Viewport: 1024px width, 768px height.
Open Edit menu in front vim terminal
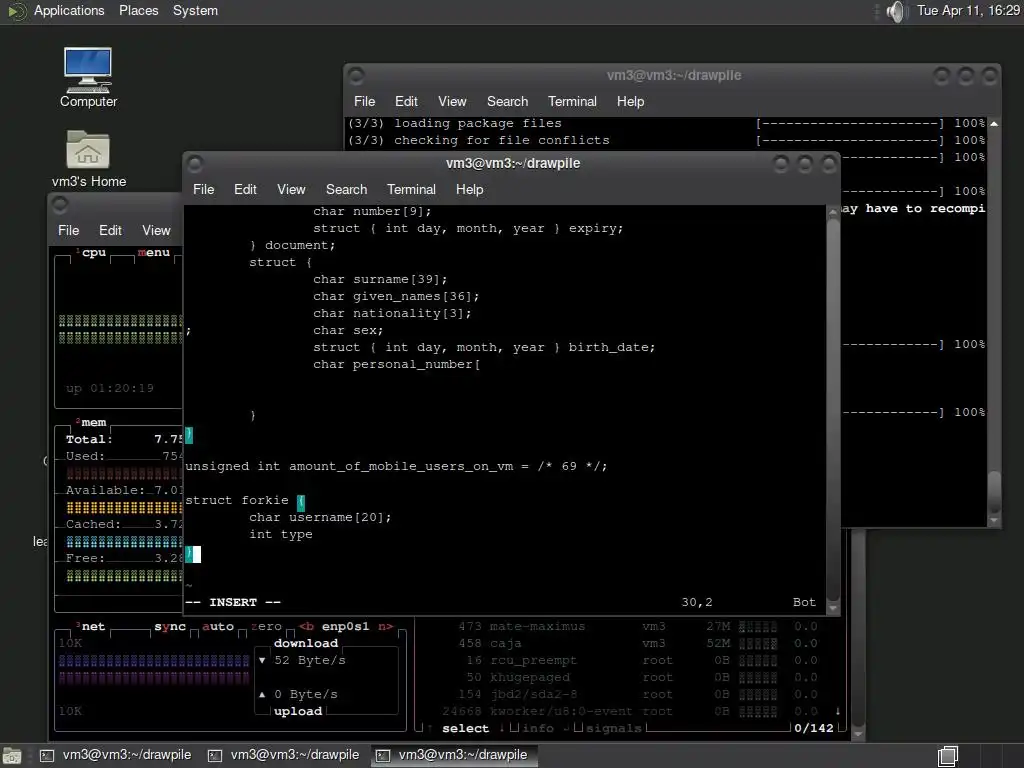pos(245,189)
